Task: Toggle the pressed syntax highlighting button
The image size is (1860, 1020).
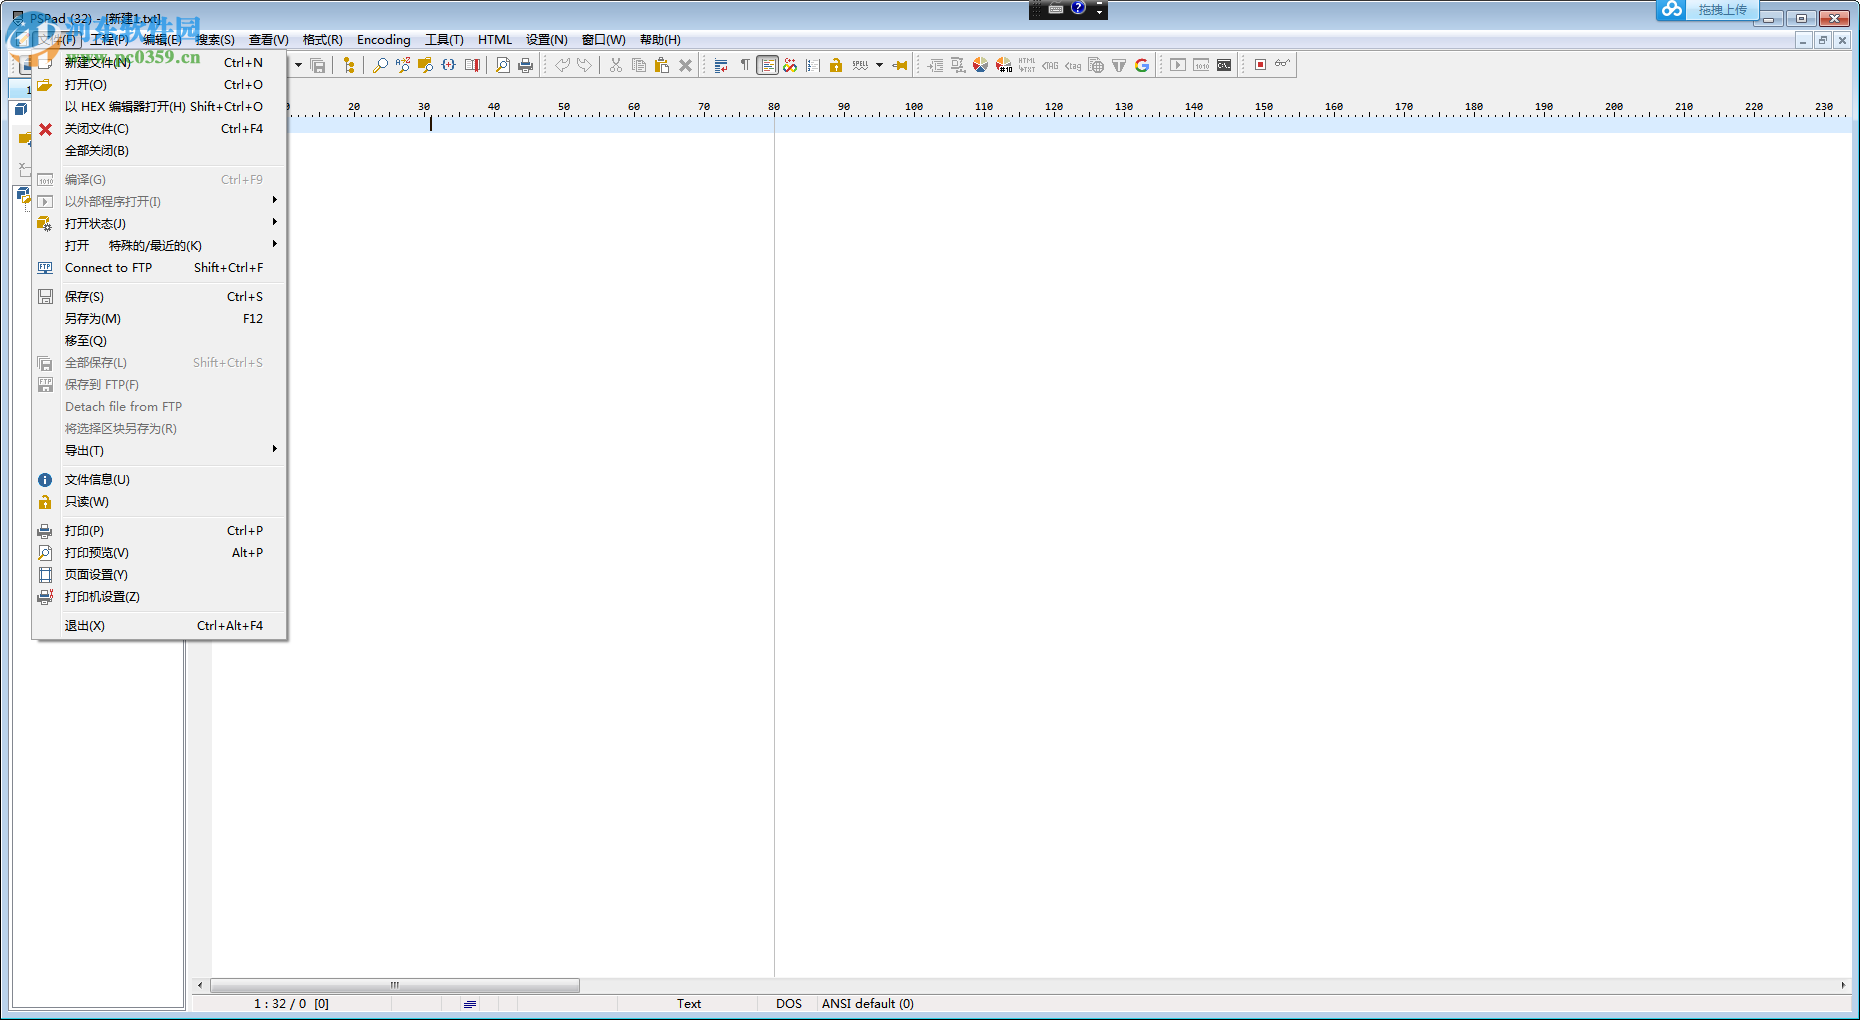Action: pos(768,66)
